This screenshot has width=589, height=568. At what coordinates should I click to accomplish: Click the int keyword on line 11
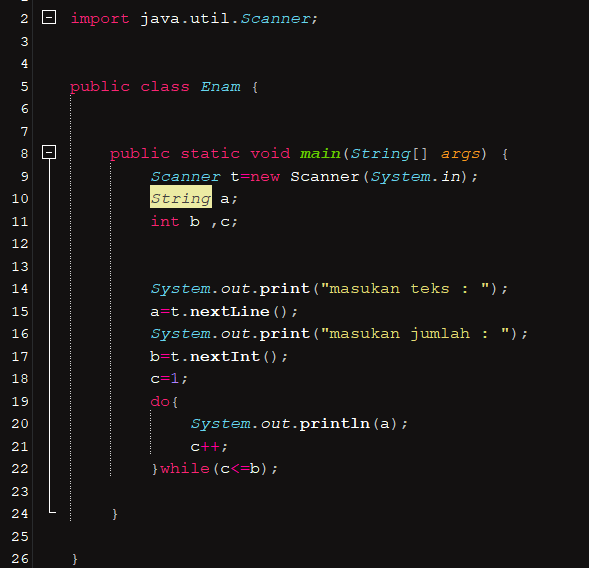coord(165,221)
